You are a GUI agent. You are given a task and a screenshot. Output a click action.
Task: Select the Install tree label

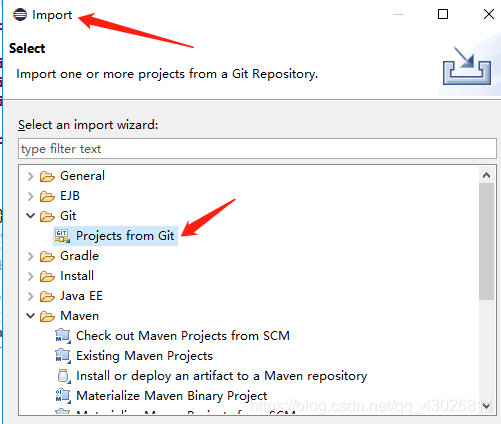click(77, 276)
